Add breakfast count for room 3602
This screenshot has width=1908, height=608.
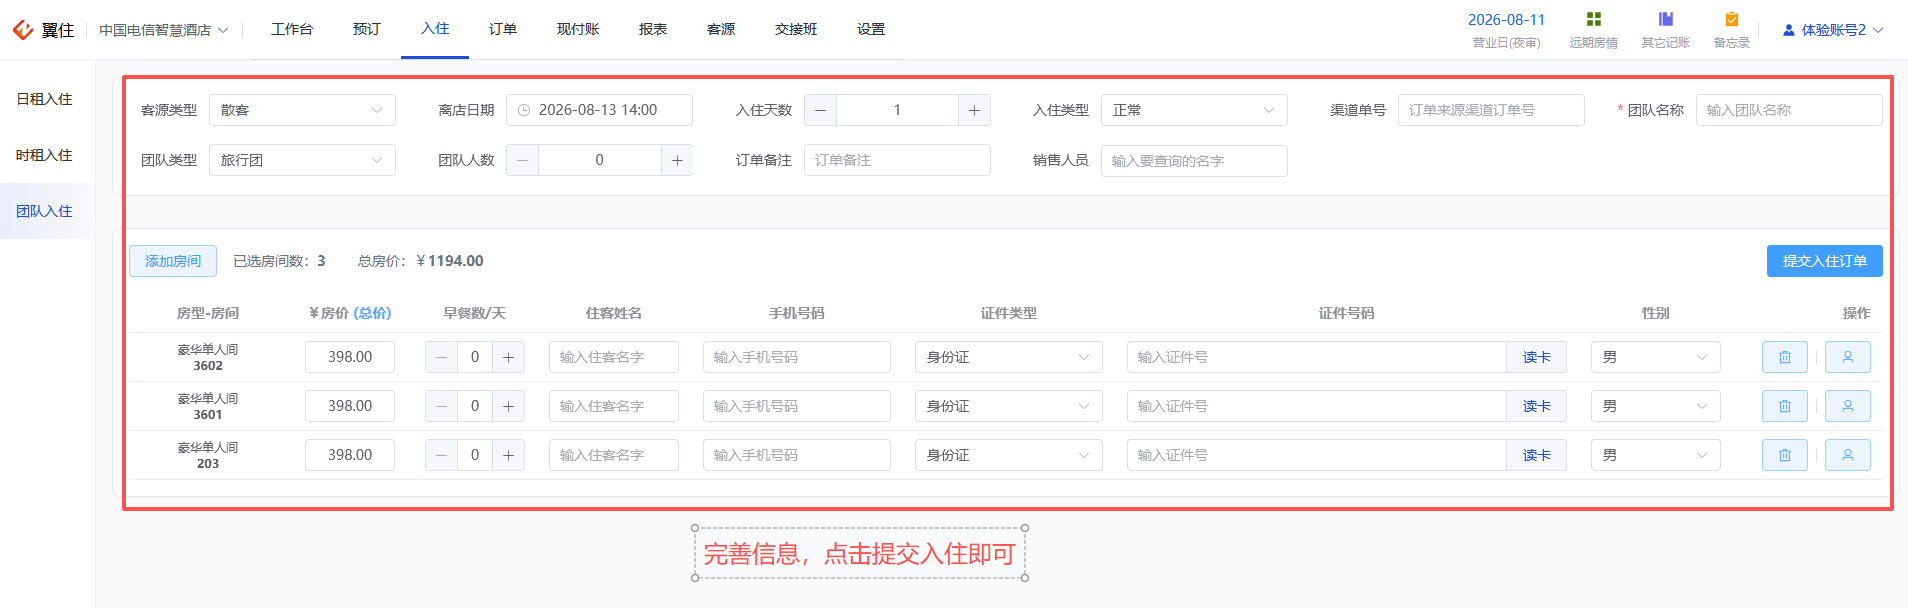tap(508, 357)
